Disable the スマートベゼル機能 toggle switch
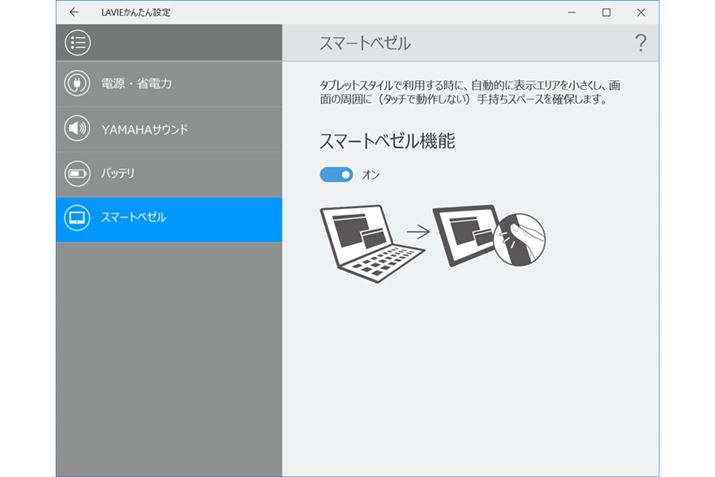Viewport: 715px width, 477px height. coord(336,175)
